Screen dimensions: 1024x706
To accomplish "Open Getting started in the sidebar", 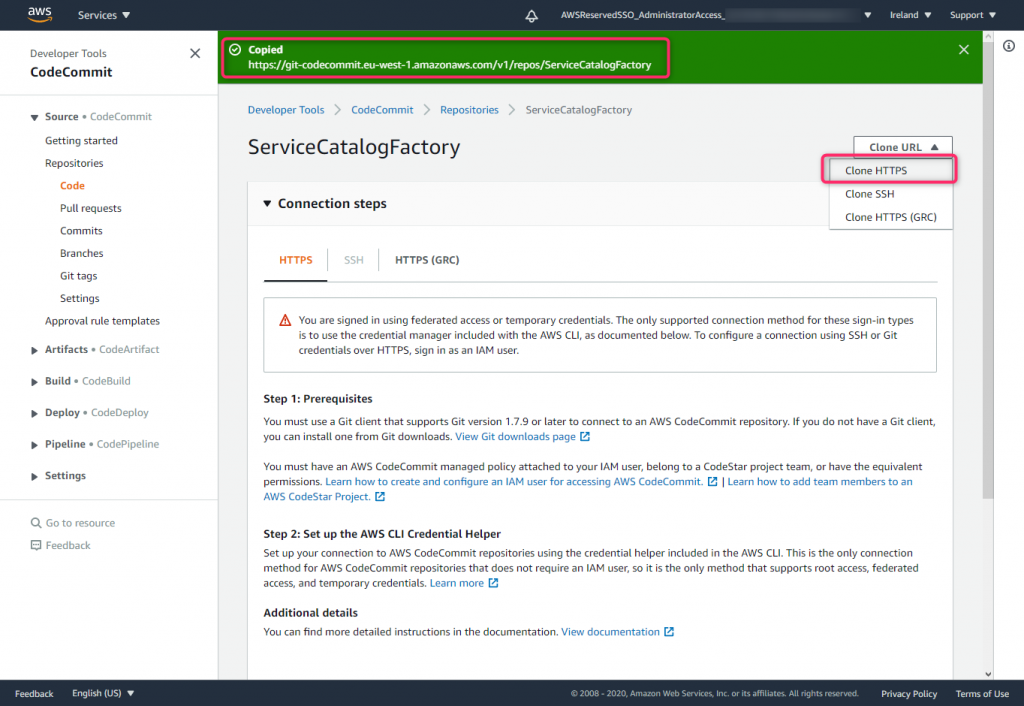I will (82, 140).
